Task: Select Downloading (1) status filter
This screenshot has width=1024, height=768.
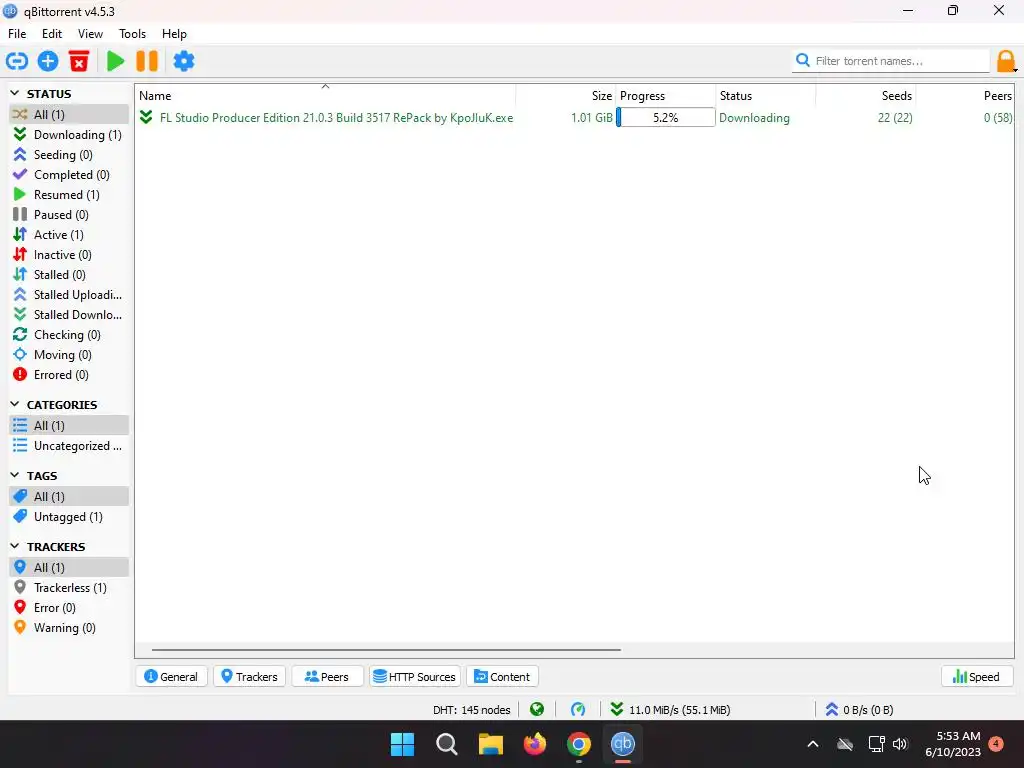Action: 69,135
